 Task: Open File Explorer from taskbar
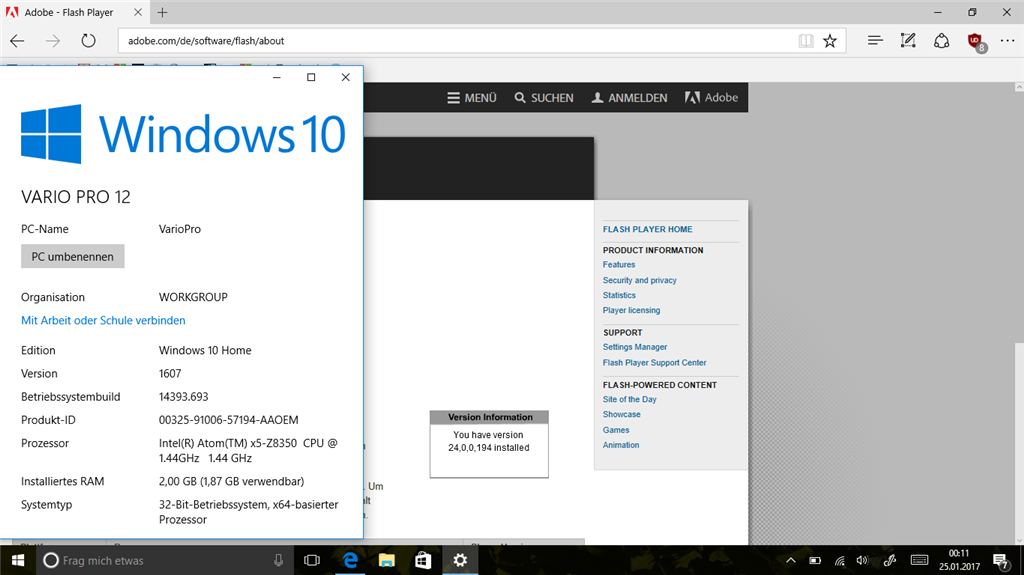point(387,561)
